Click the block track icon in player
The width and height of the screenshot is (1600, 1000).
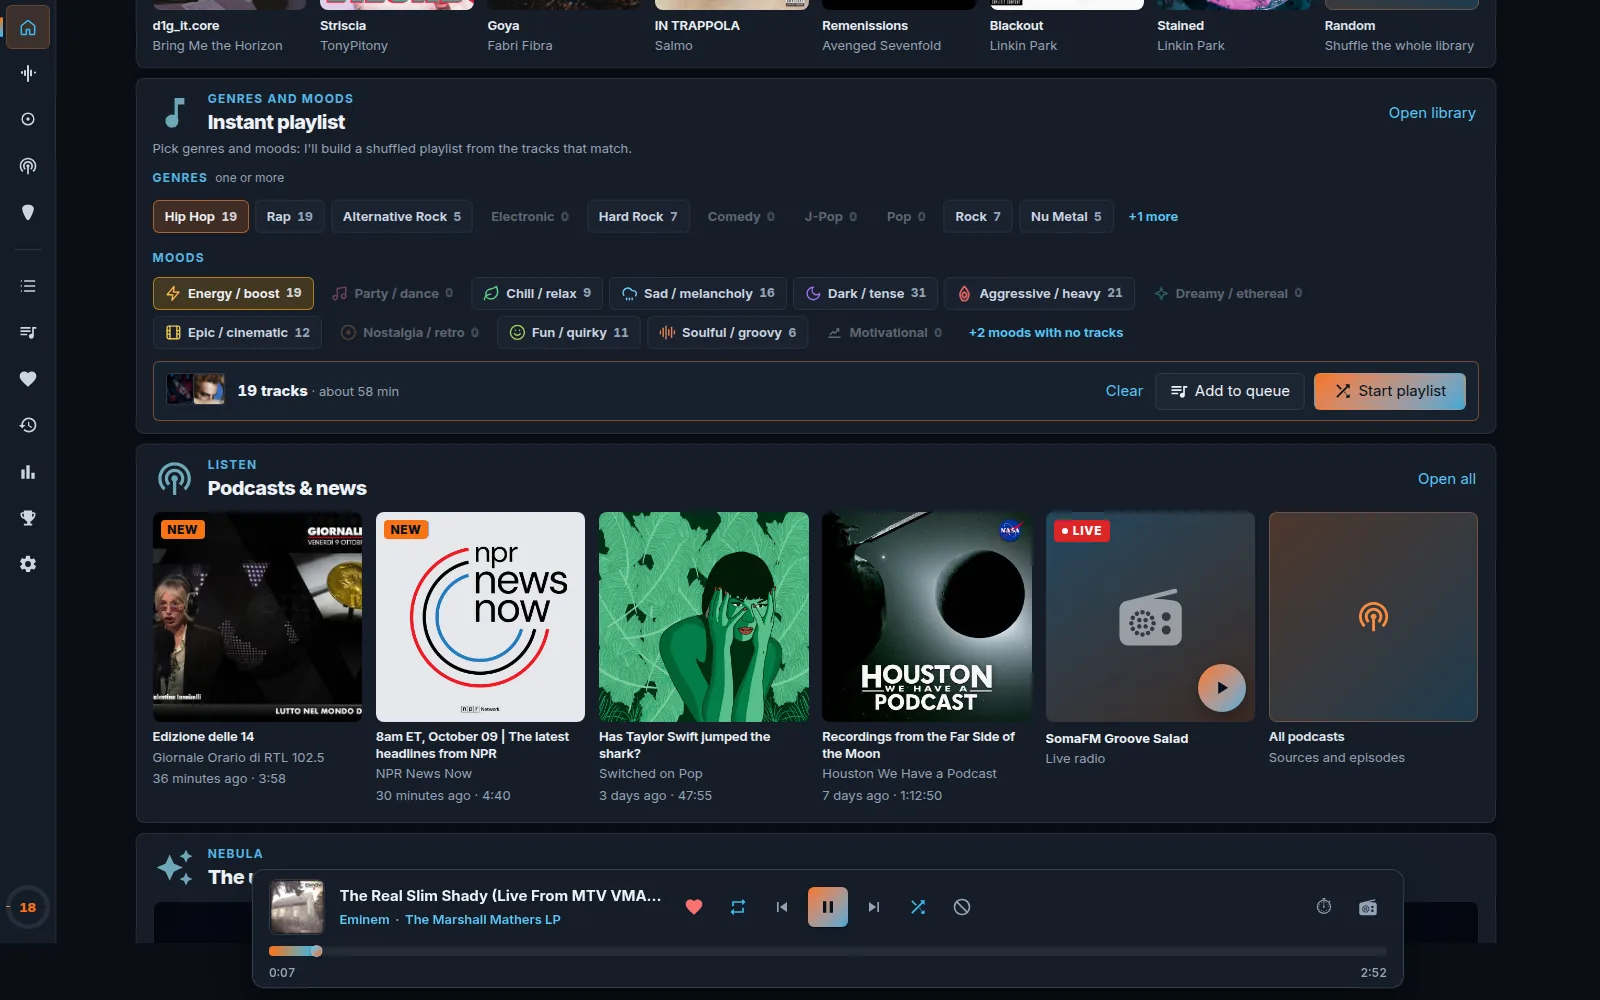[962, 907]
